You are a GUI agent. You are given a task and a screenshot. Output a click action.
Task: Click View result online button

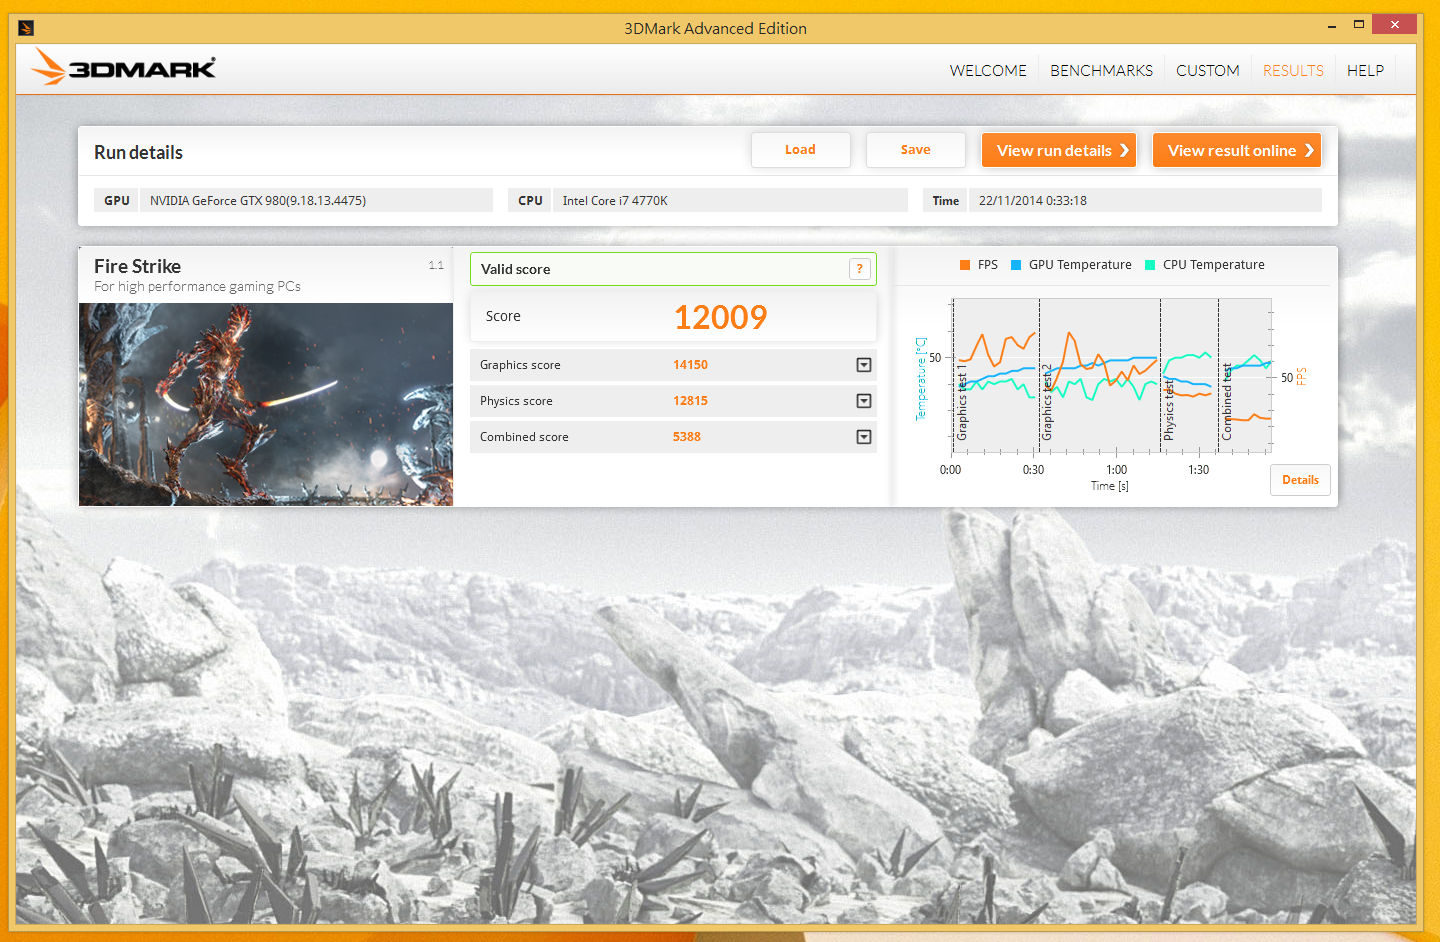click(1237, 150)
